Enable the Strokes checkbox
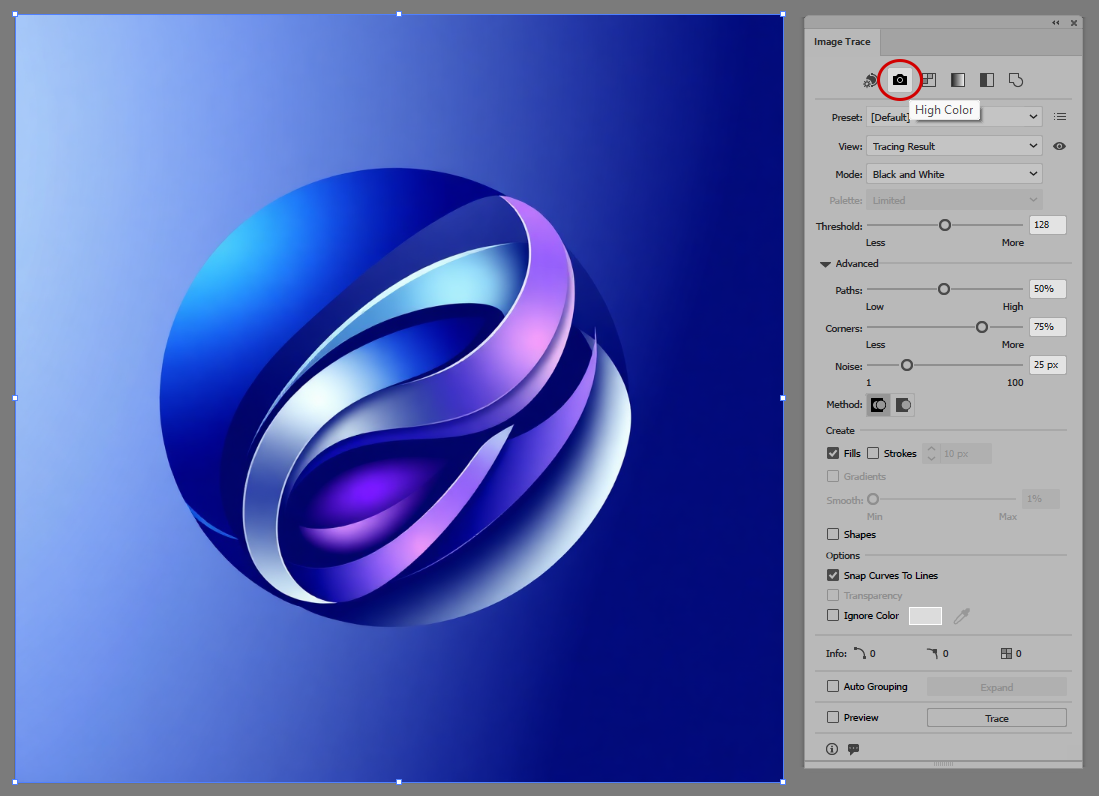 873,453
